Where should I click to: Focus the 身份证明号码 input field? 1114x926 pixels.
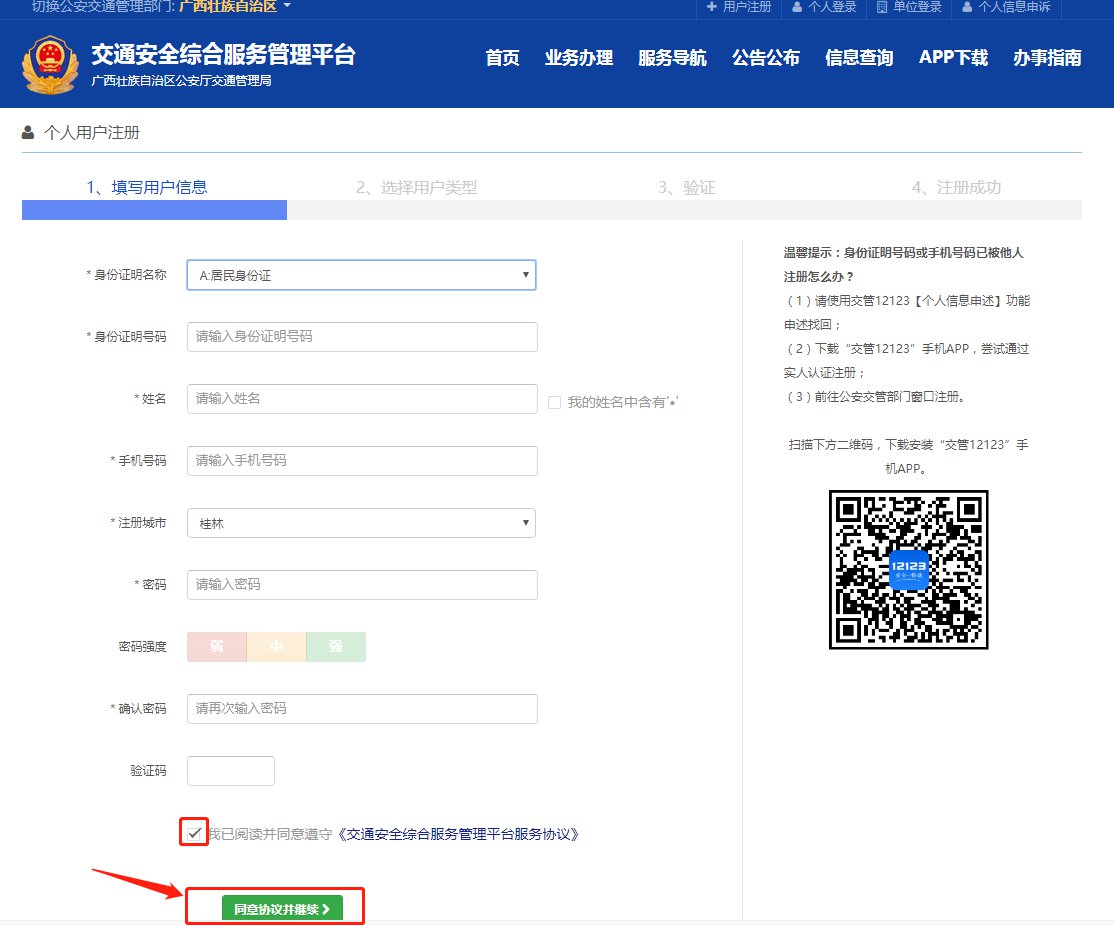pyautogui.click(x=362, y=337)
